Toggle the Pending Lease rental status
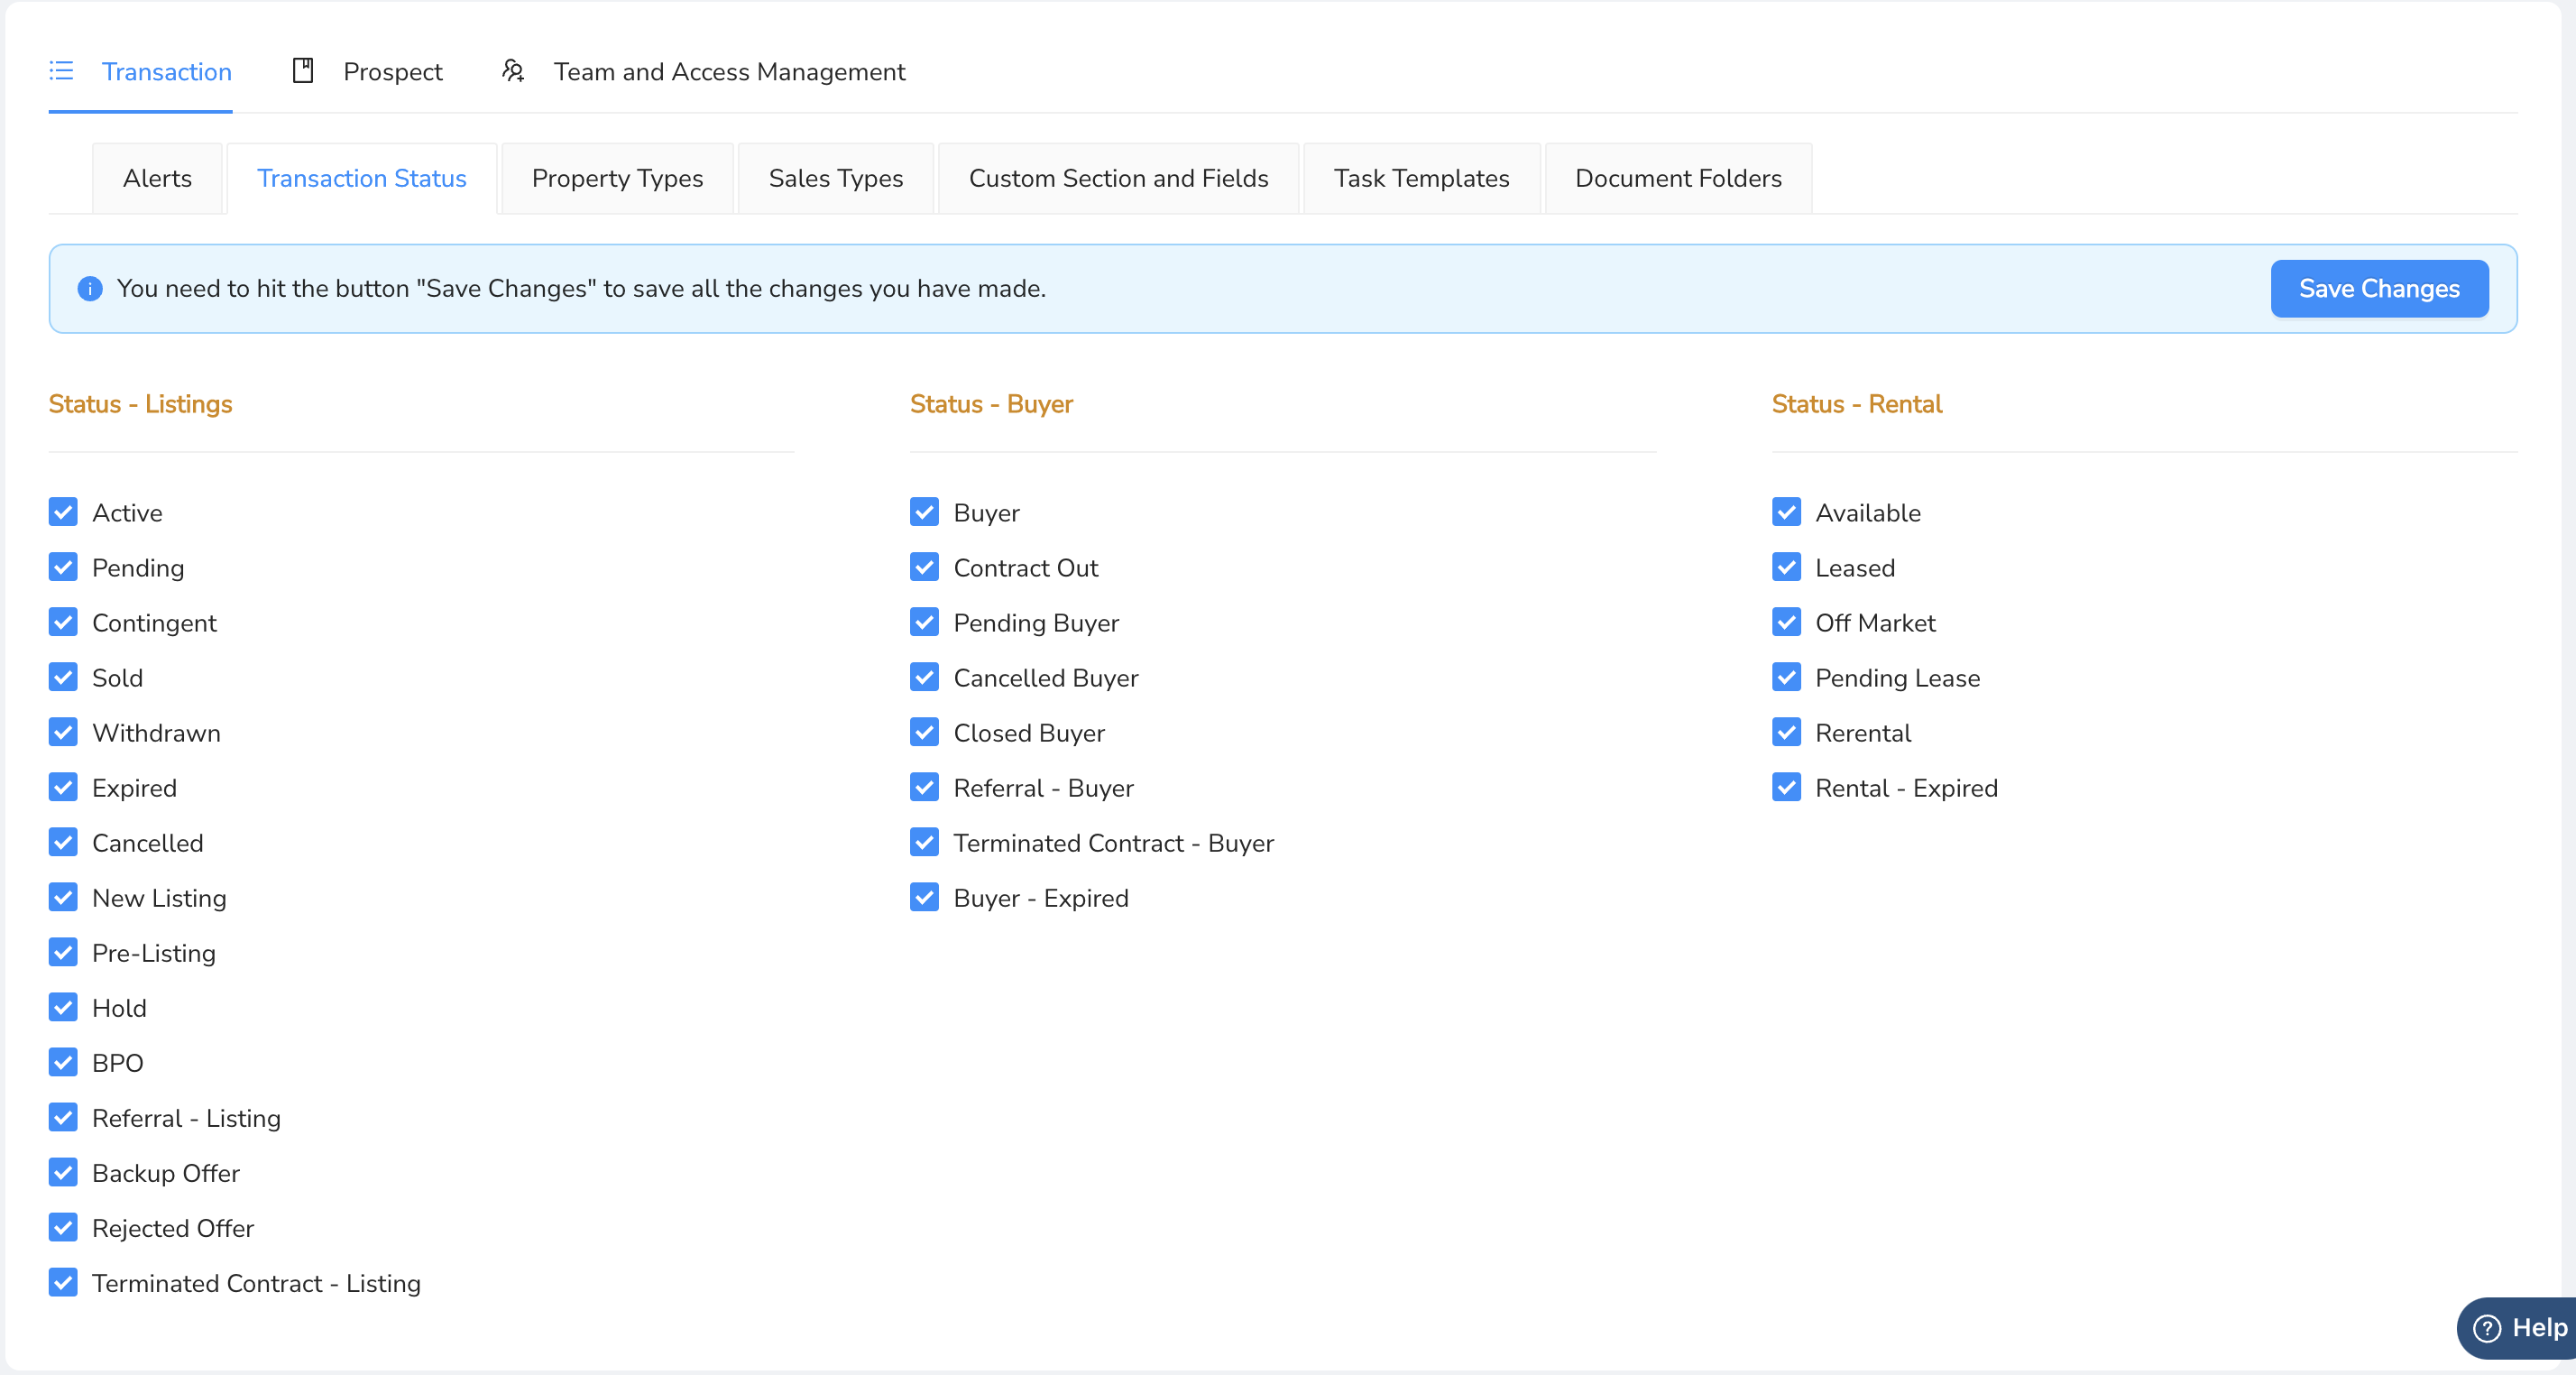Viewport: 2576px width, 1375px height. 1786,677
